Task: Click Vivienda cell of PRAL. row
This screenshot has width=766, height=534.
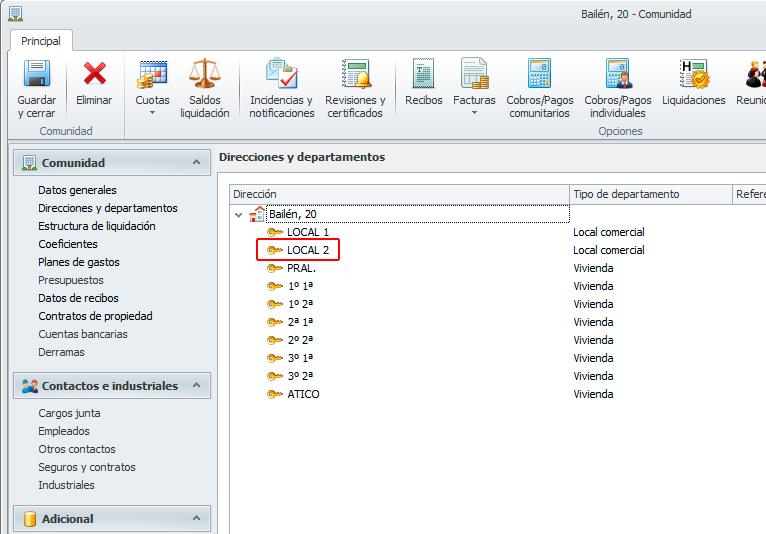Action: click(x=593, y=268)
